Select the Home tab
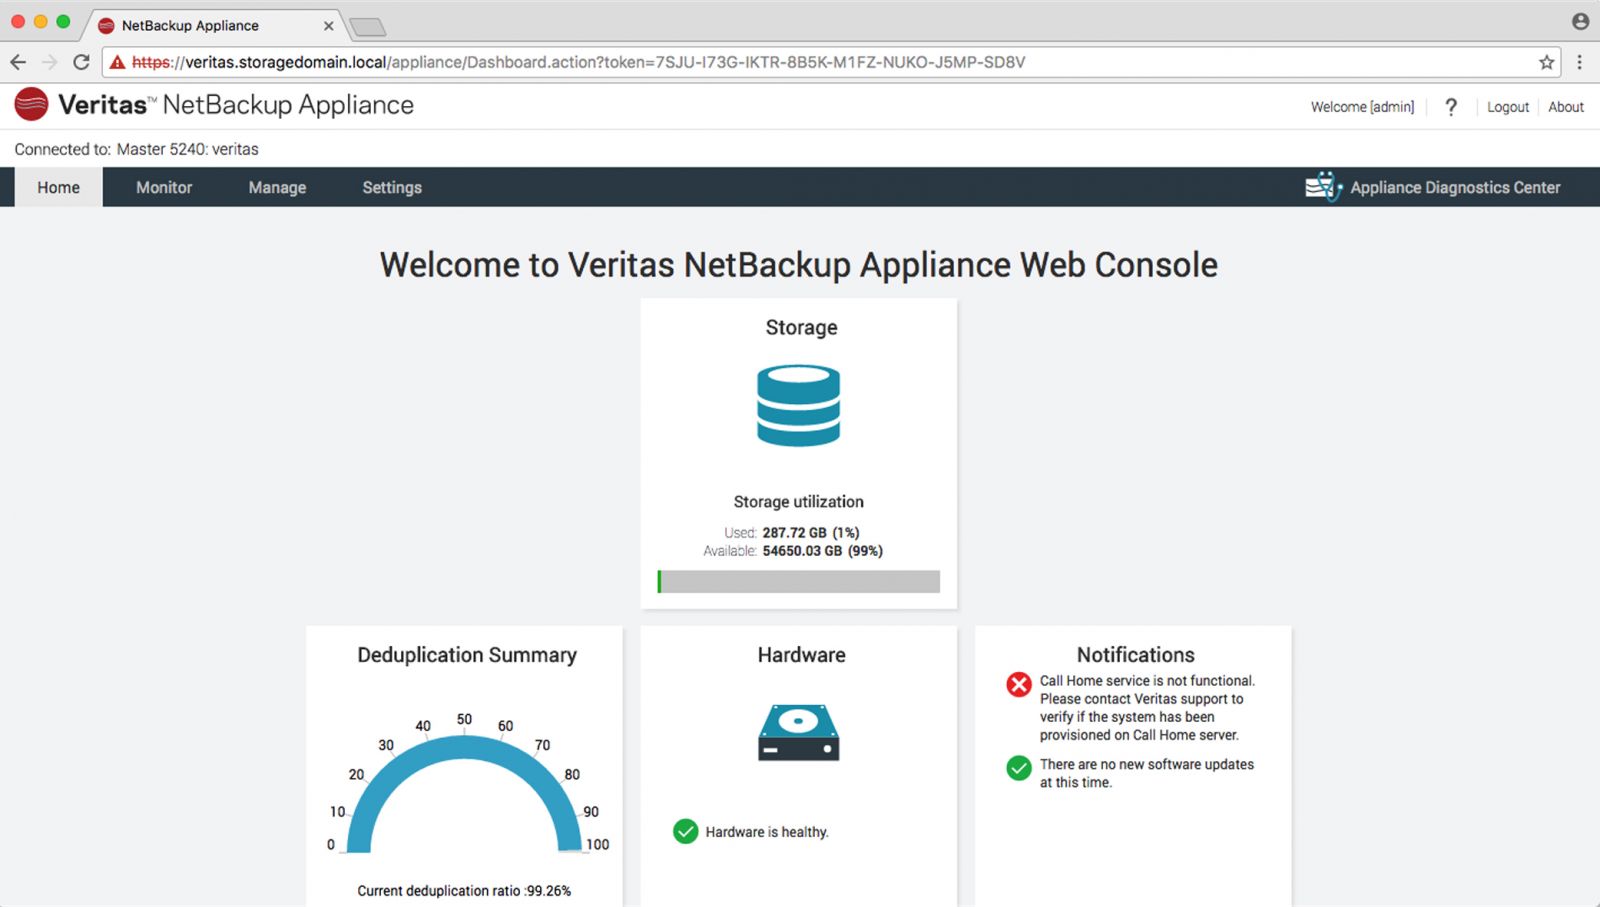 coord(58,187)
